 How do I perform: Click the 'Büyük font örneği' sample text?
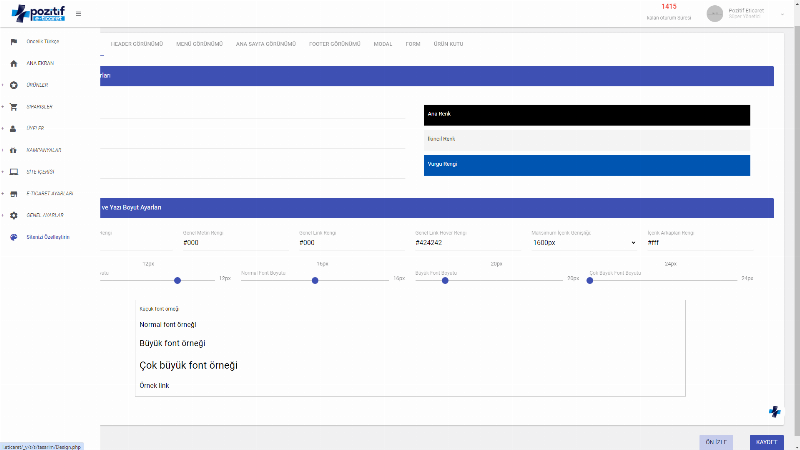[x=172, y=343]
